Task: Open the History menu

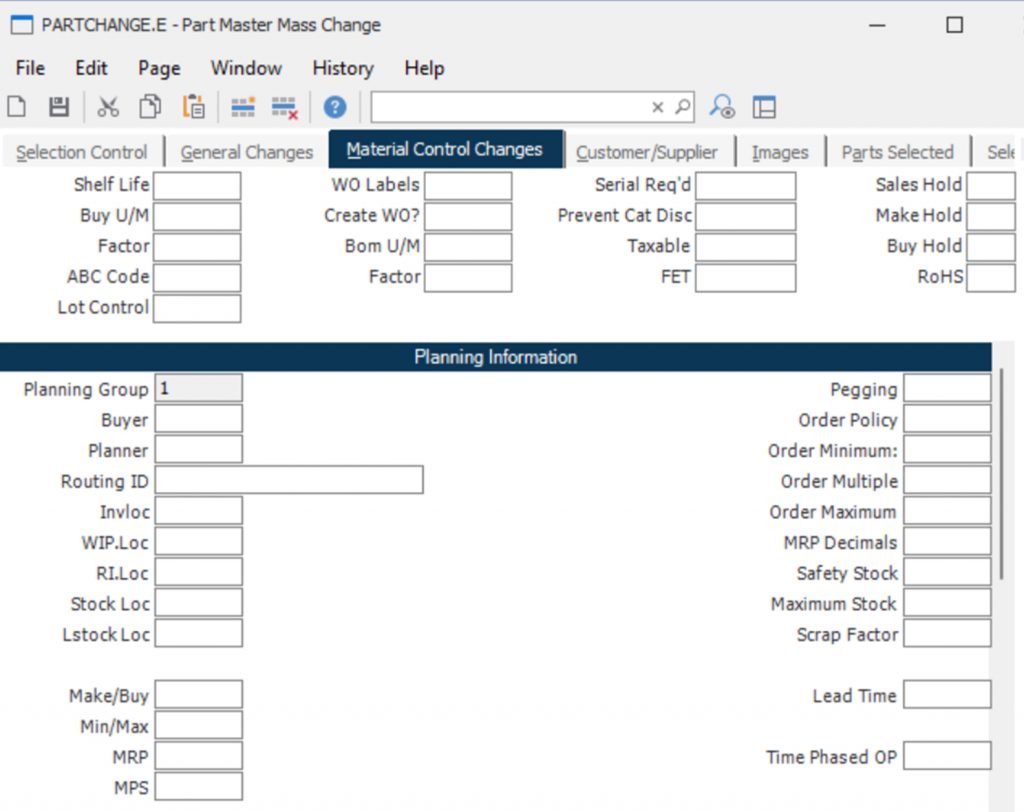Action: [343, 68]
